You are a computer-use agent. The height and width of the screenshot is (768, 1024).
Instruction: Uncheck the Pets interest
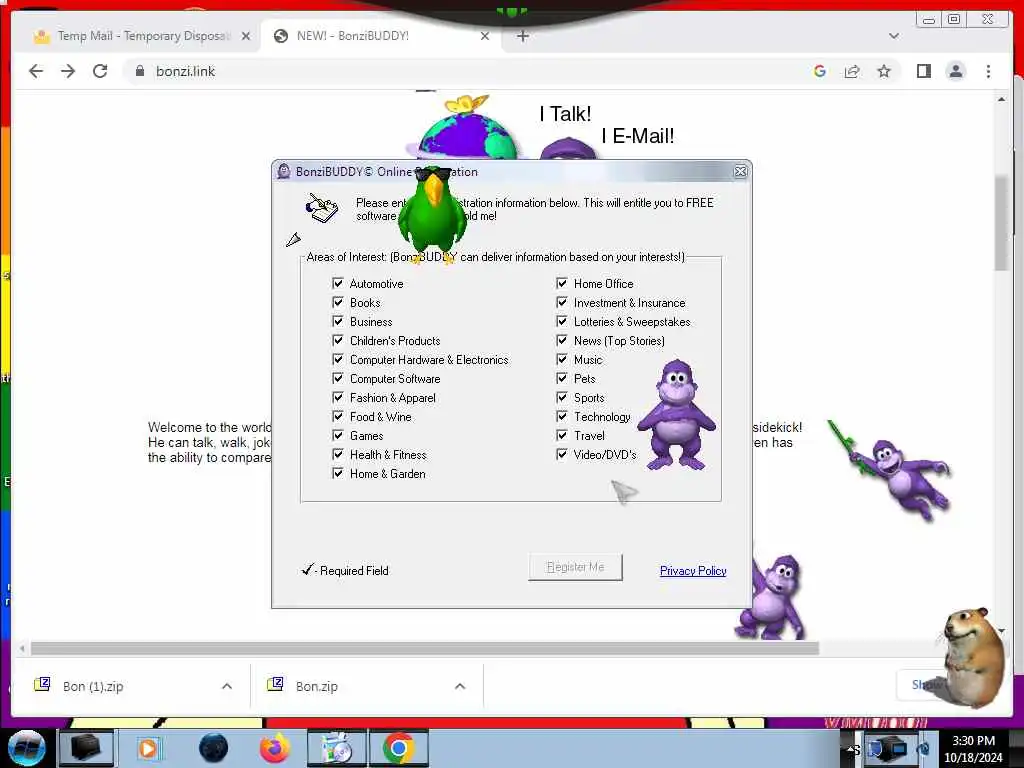[562, 377]
